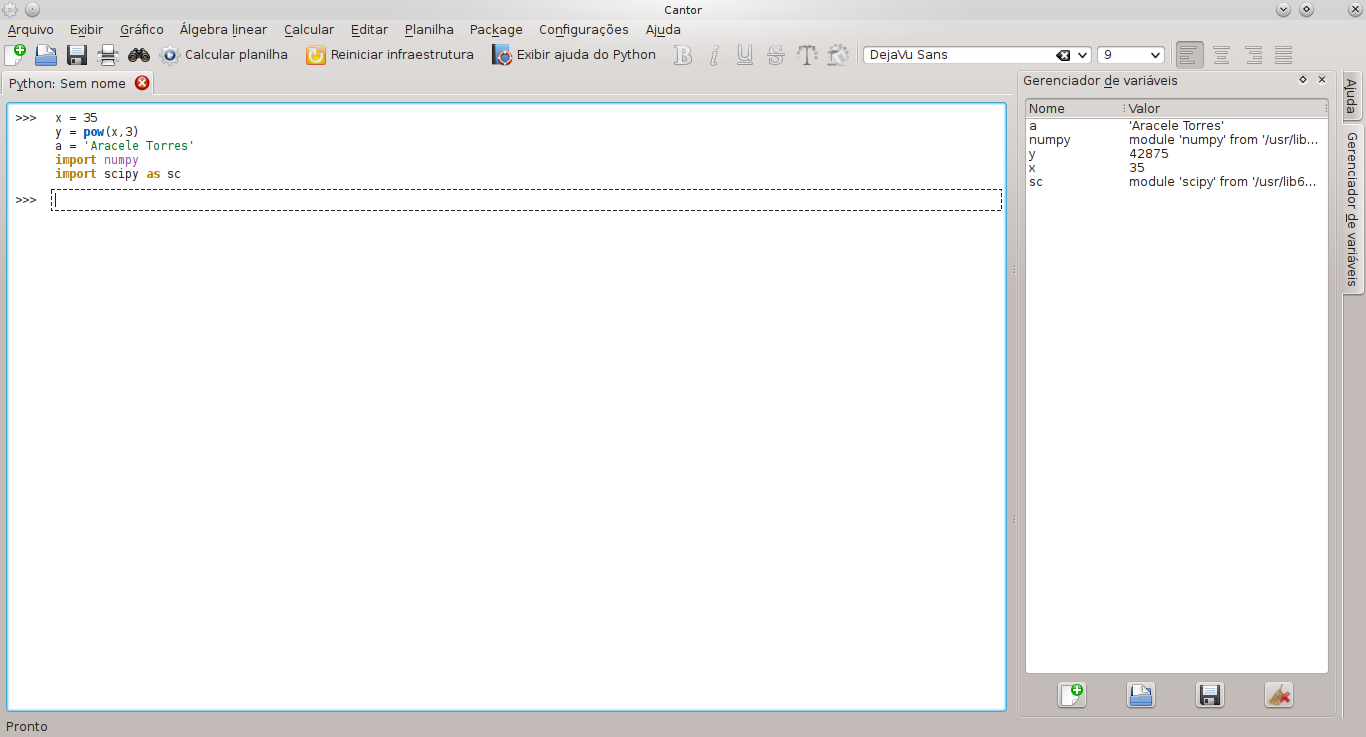This screenshot has width=1366, height=737.
Task: Open find with binoculars icon
Action: click(x=139, y=55)
